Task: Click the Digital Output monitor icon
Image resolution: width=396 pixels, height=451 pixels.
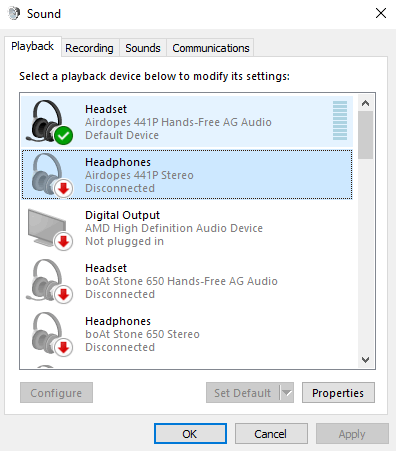Action: (50, 229)
